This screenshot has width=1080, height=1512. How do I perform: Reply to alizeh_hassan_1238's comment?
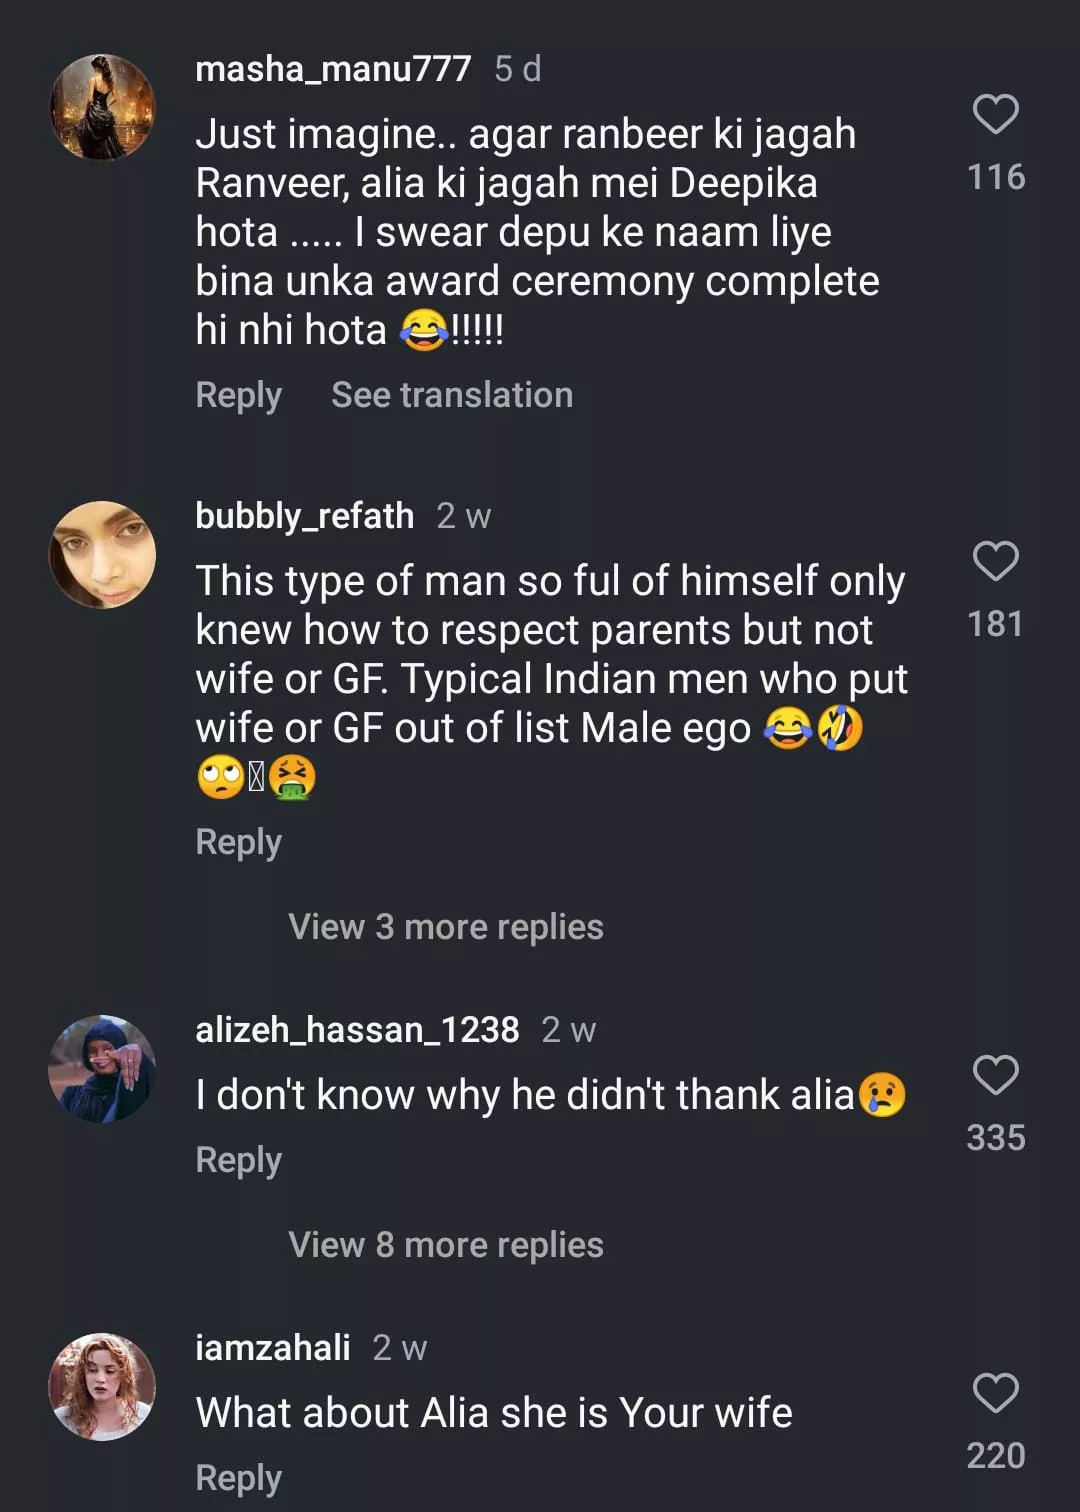(239, 1160)
